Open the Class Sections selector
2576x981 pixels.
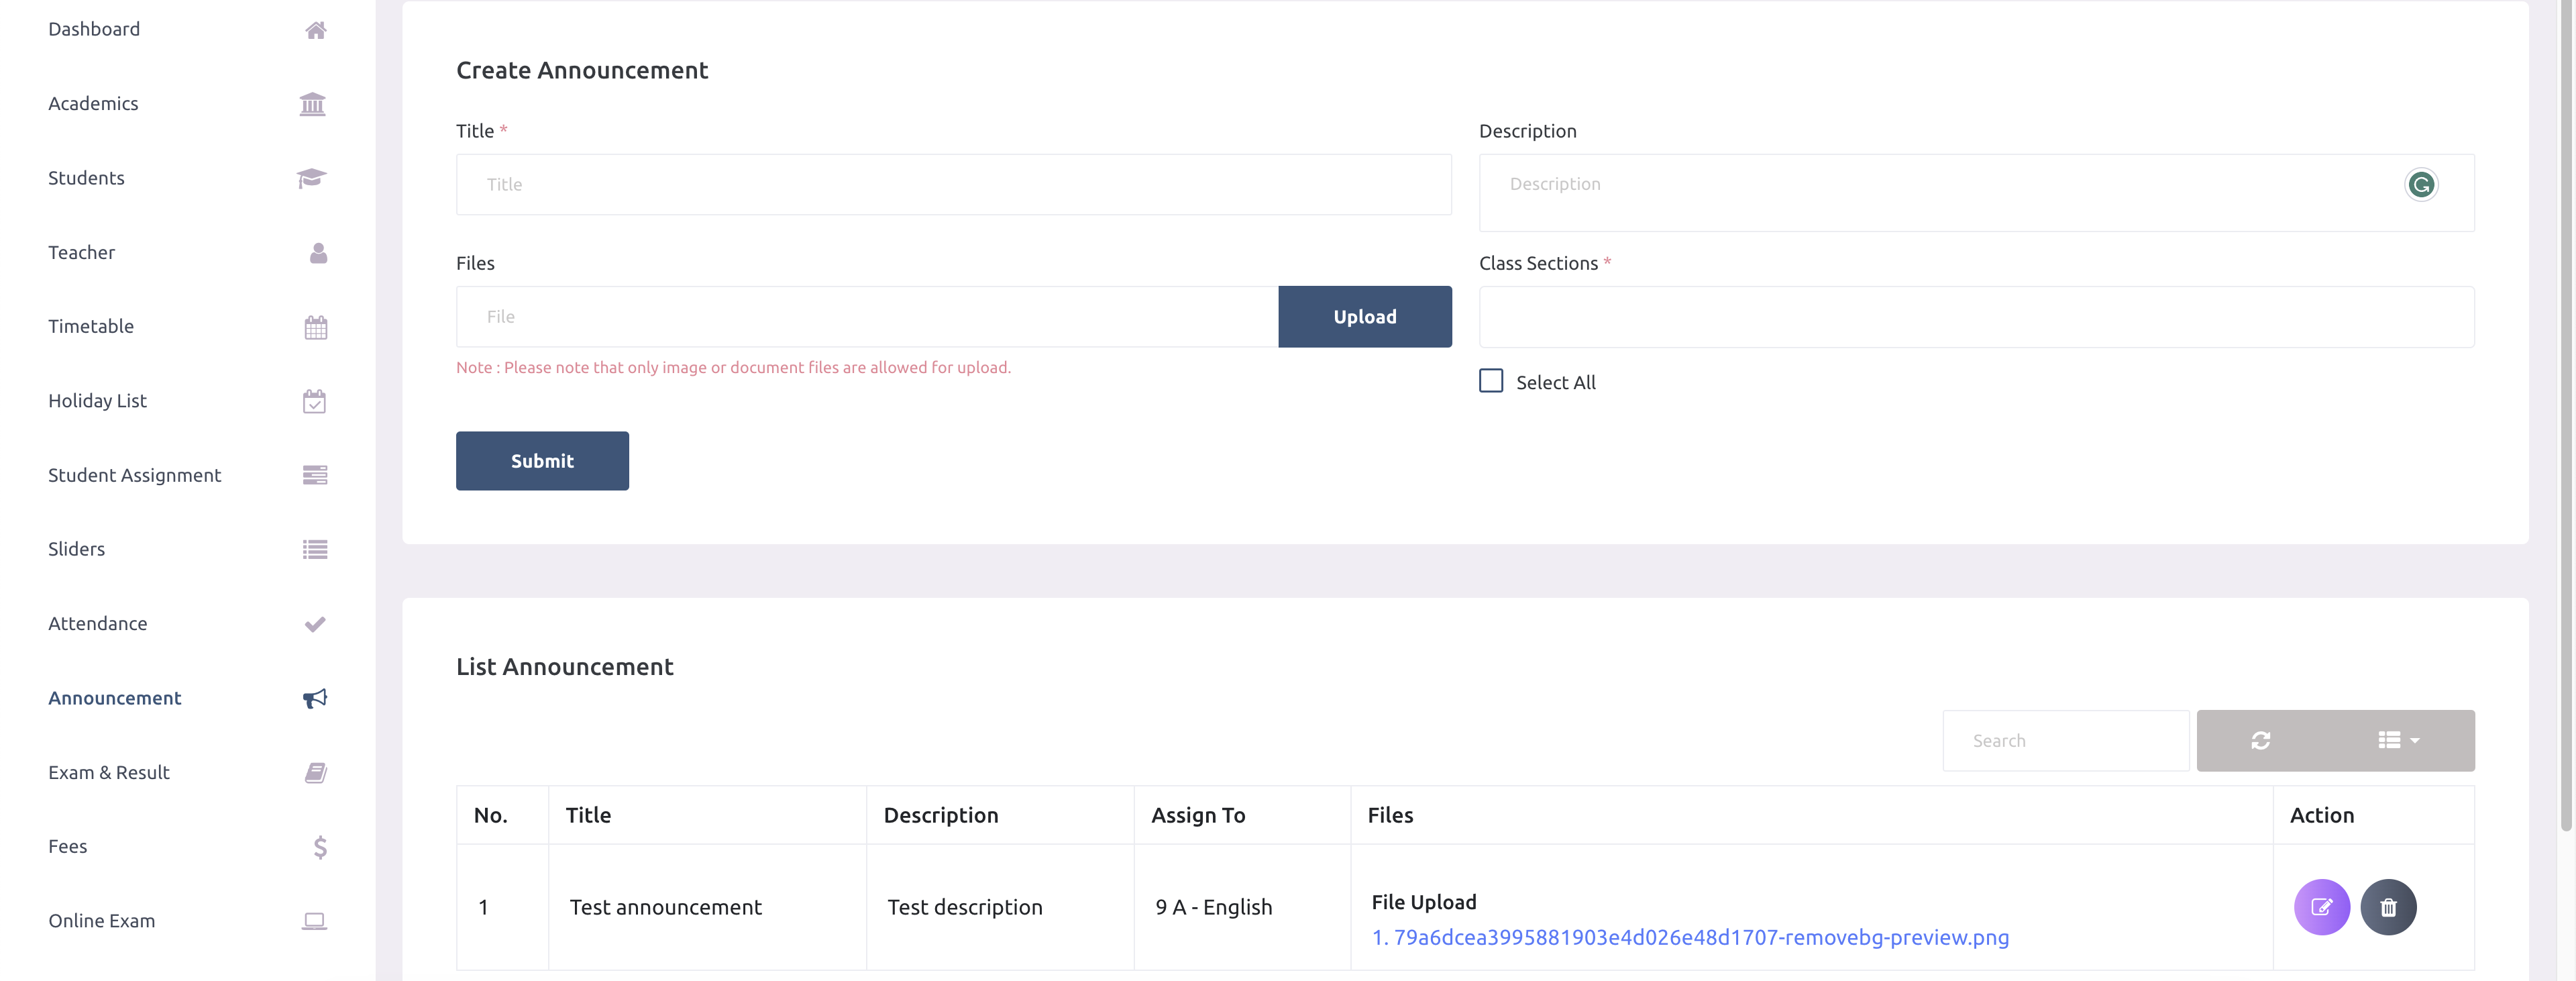click(1976, 316)
